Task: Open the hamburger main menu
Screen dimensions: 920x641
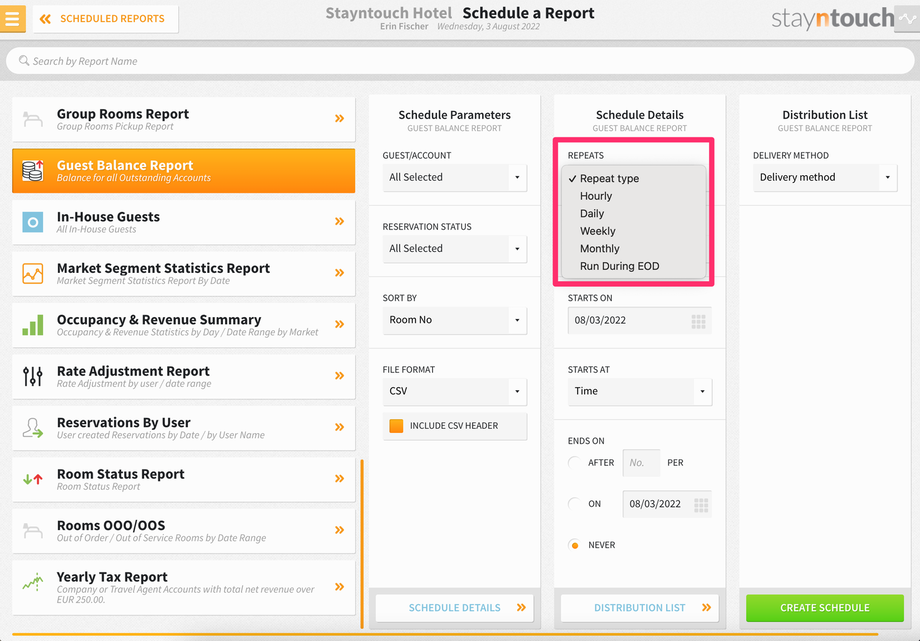Action: (x=12, y=19)
